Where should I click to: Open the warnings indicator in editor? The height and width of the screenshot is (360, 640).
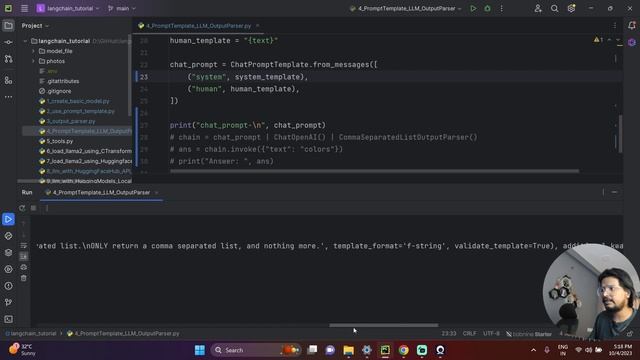[598, 40]
